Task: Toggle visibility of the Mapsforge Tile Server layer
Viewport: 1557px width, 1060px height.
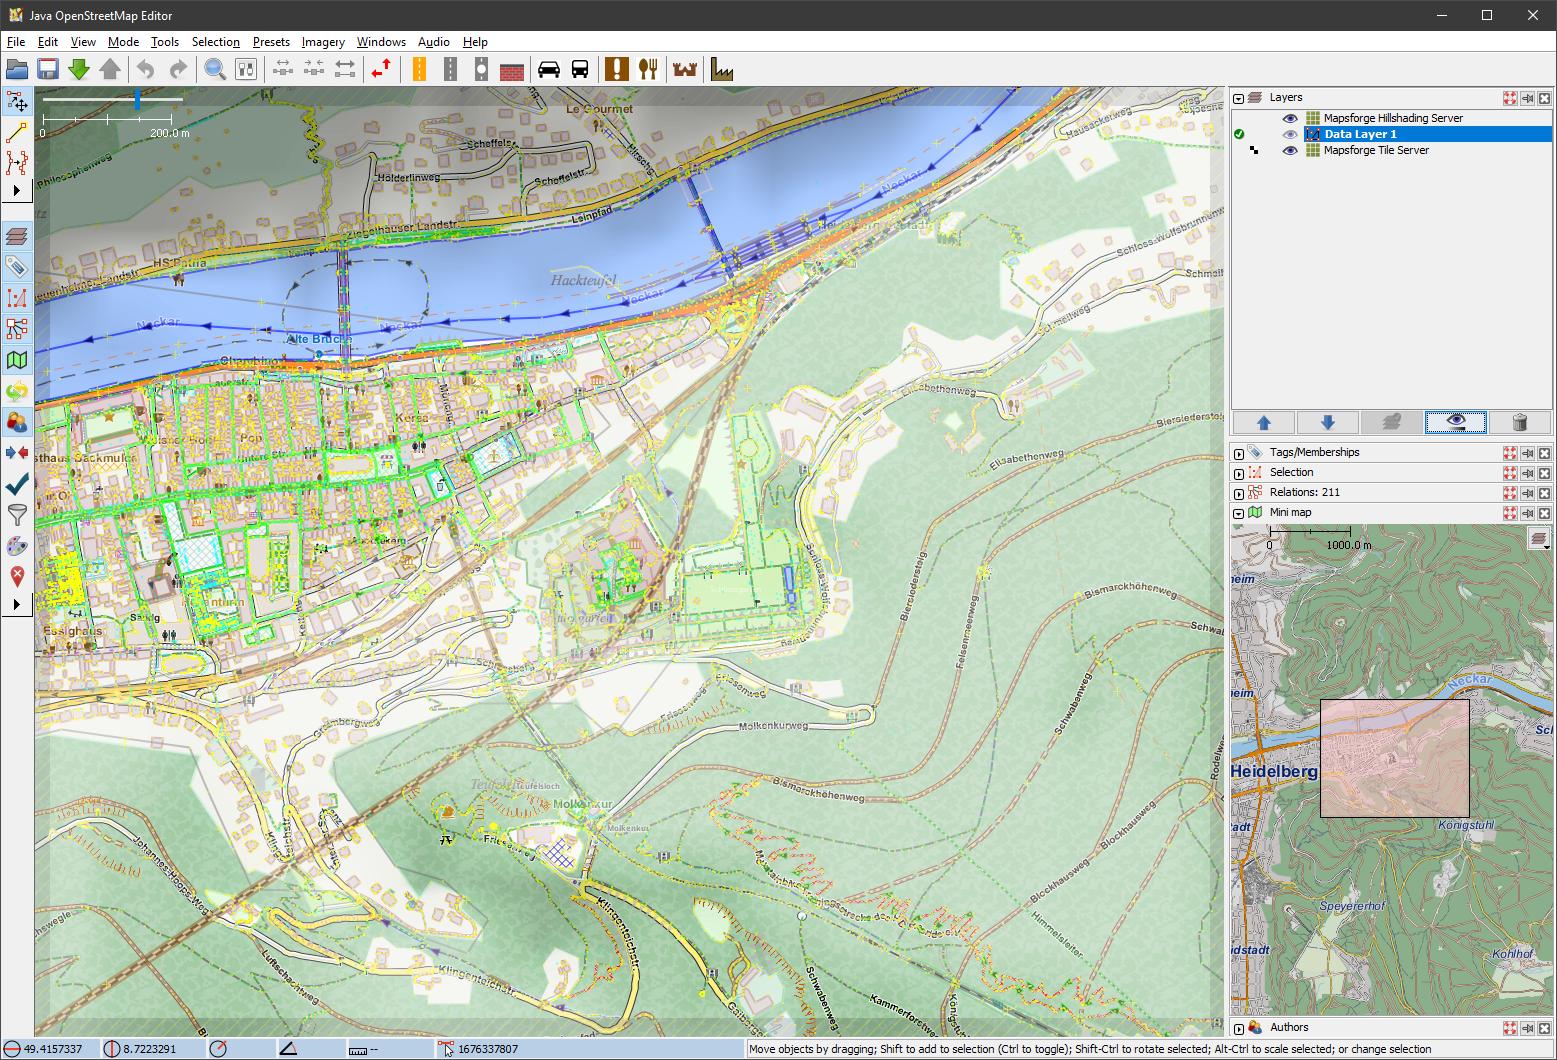Action: (1290, 150)
